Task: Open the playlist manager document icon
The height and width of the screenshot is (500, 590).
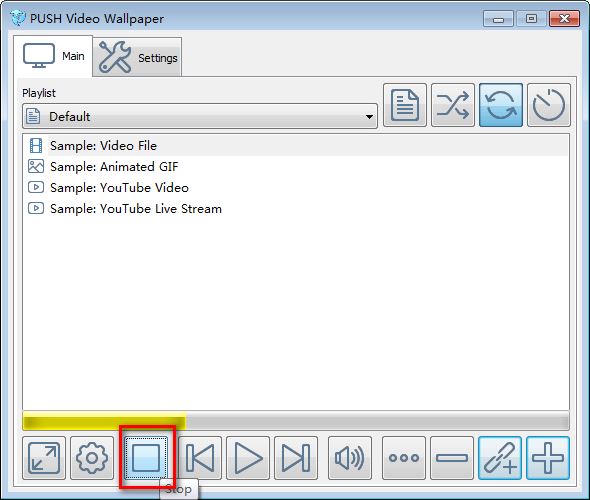Action: click(x=405, y=105)
